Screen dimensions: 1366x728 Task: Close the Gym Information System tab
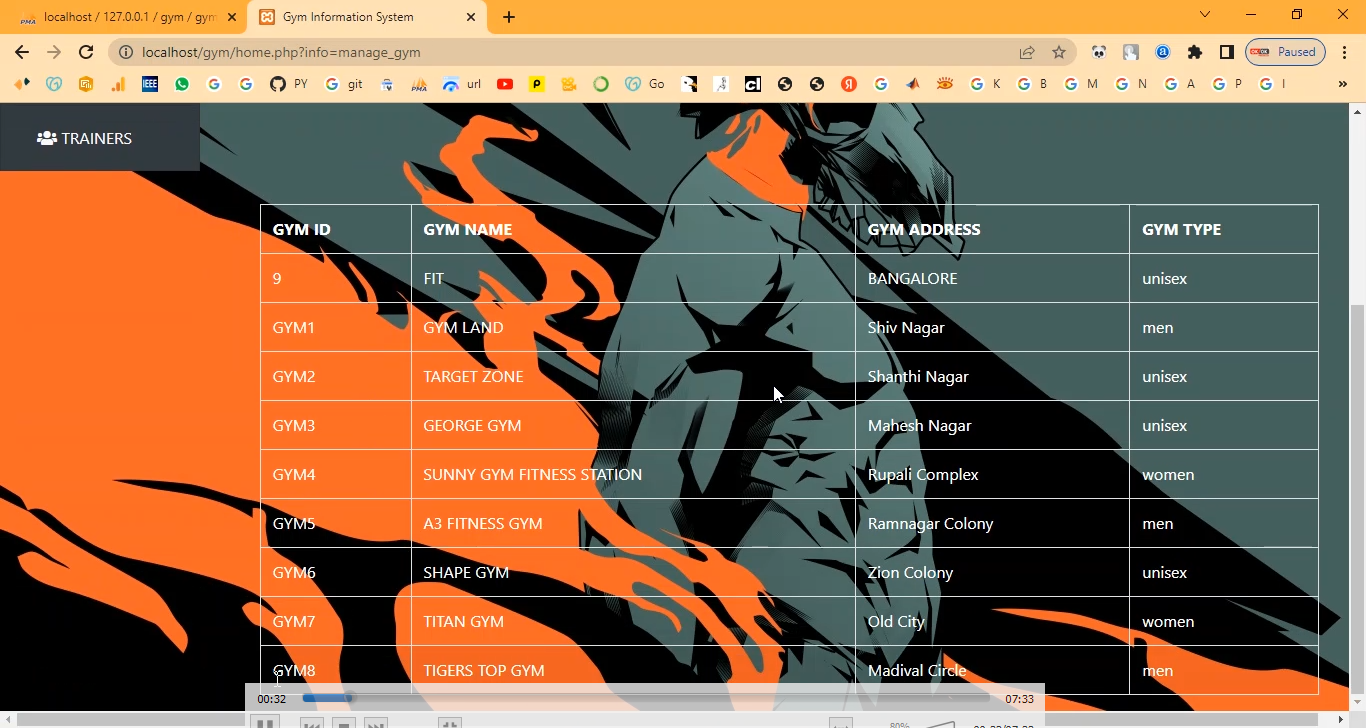pyautogui.click(x=471, y=17)
